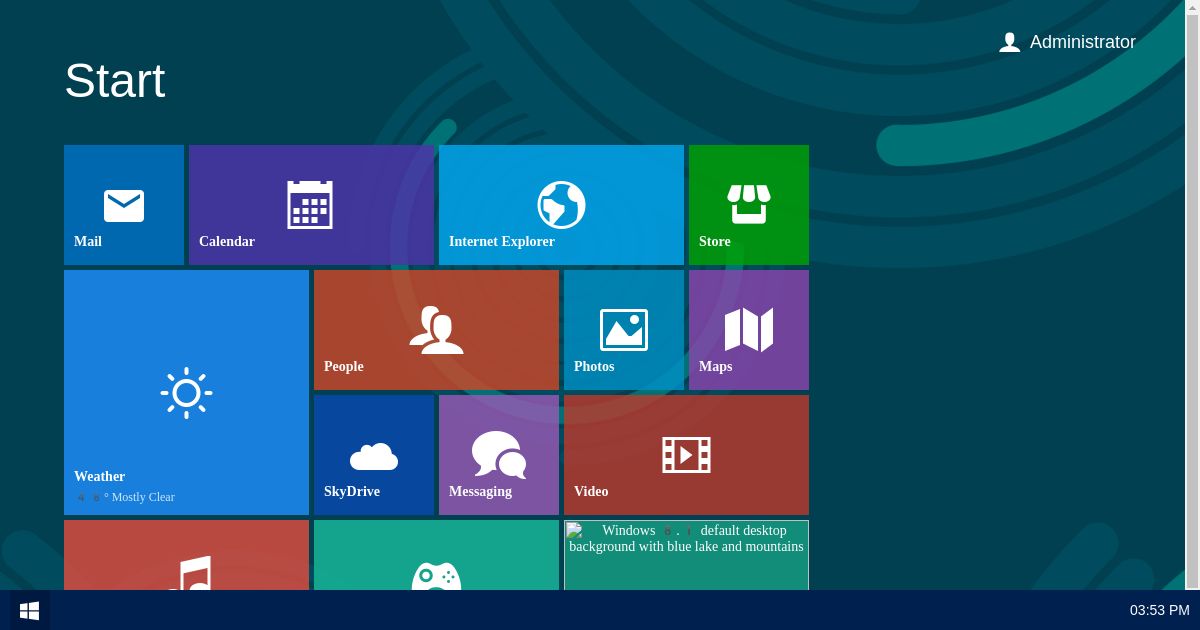Launch the Photos app
Image resolution: width=1200 pixels, height=630 pixels.
pyautogui.click(x=623, y=329)
